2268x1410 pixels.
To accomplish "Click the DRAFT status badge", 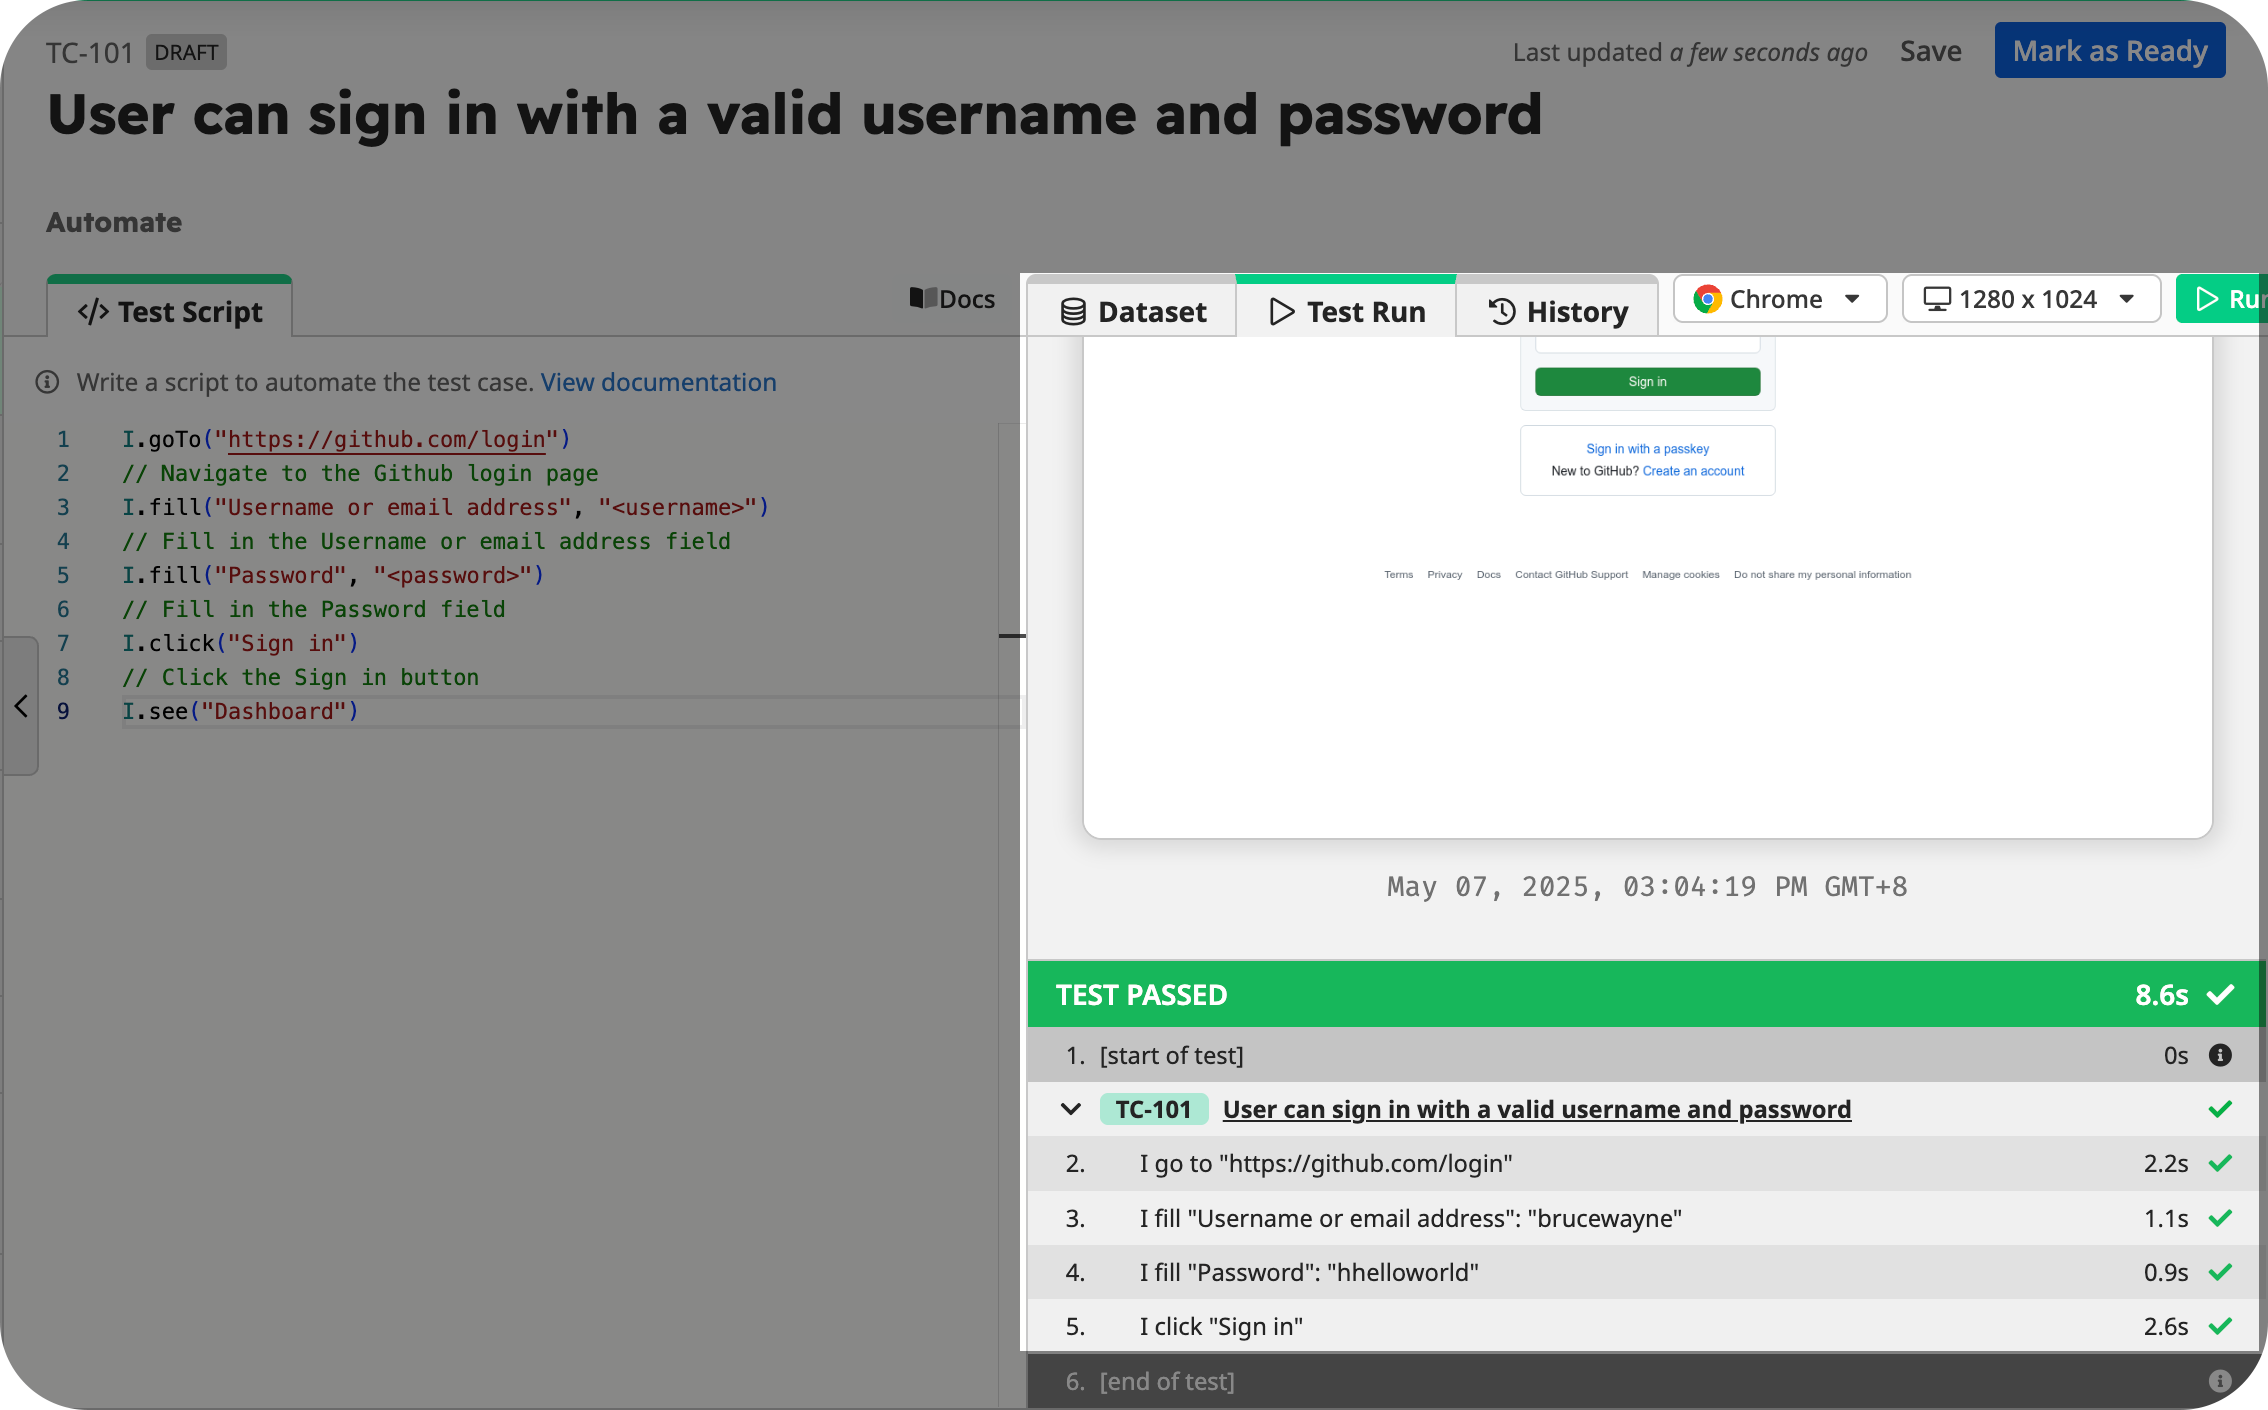I will (186, 52).
